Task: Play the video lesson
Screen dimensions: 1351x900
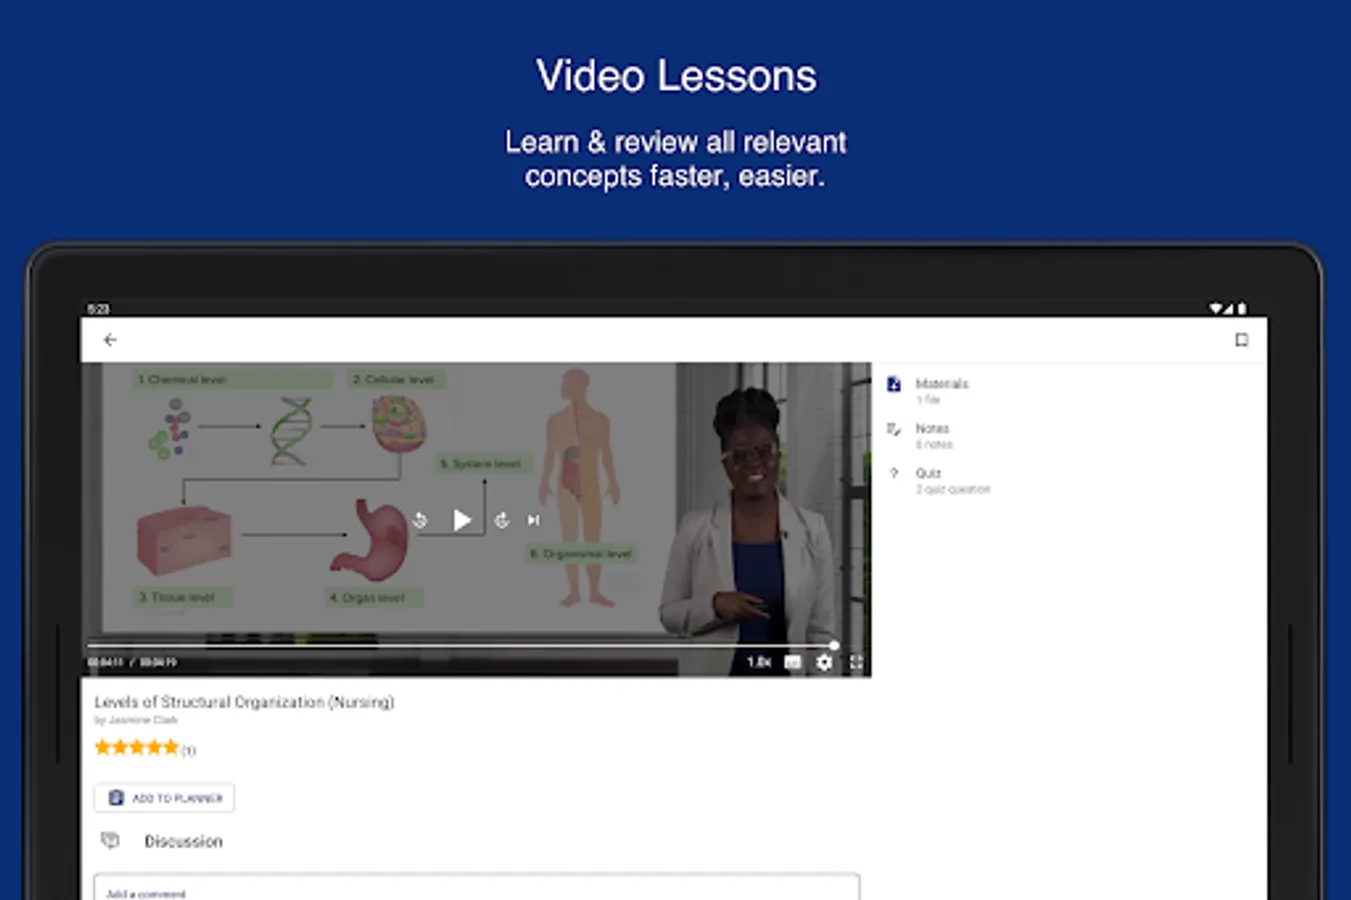Action: [x=462, y=520]
